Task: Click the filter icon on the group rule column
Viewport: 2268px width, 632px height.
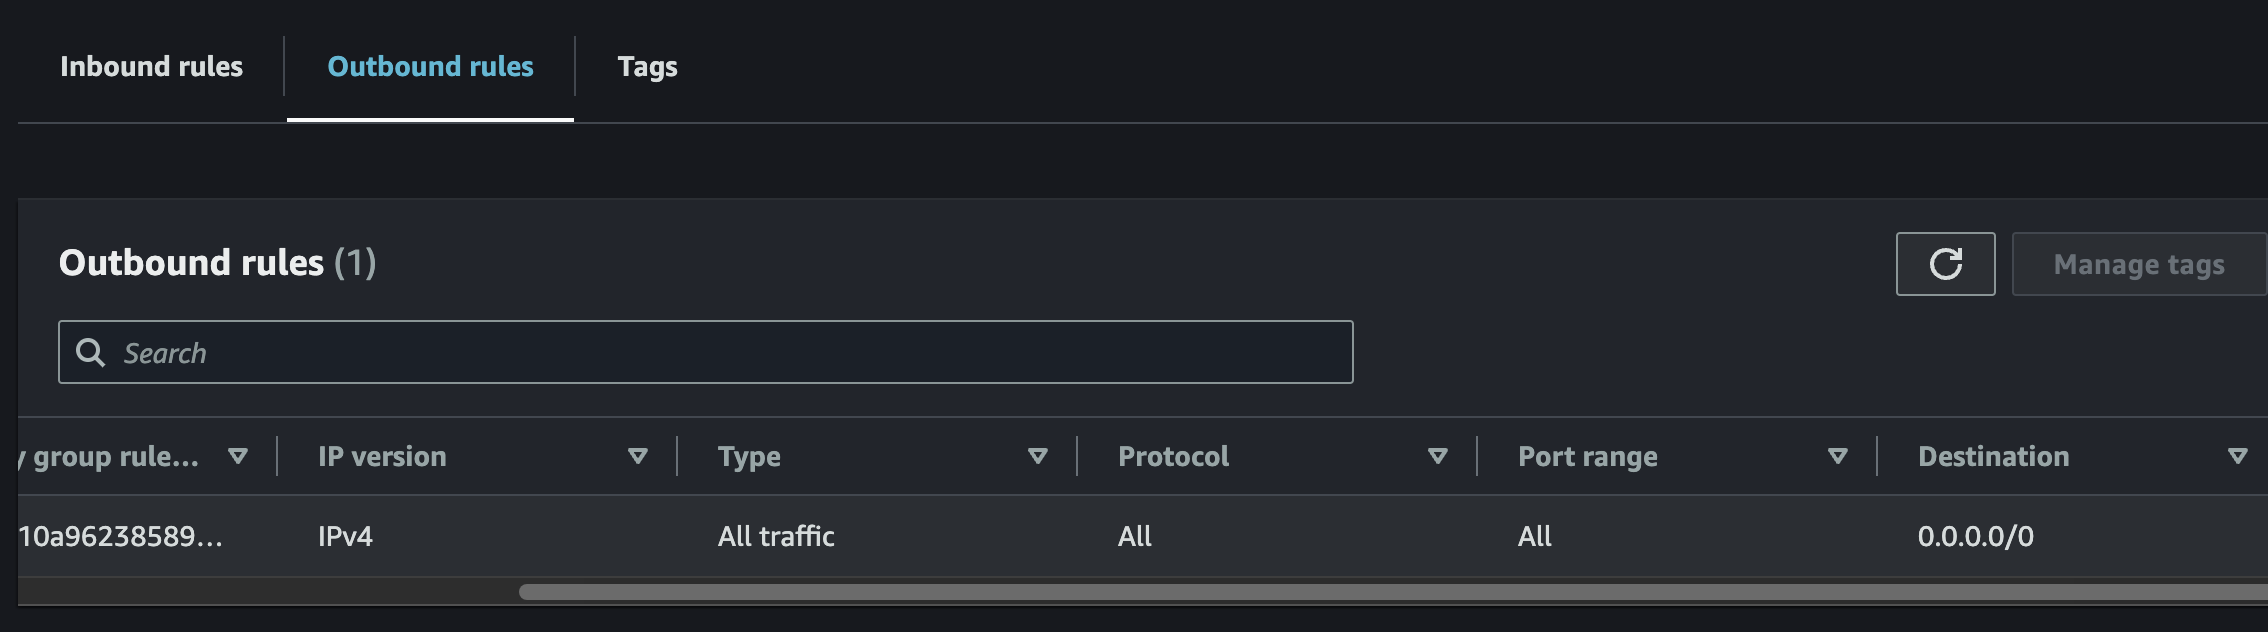Action: 239,456
